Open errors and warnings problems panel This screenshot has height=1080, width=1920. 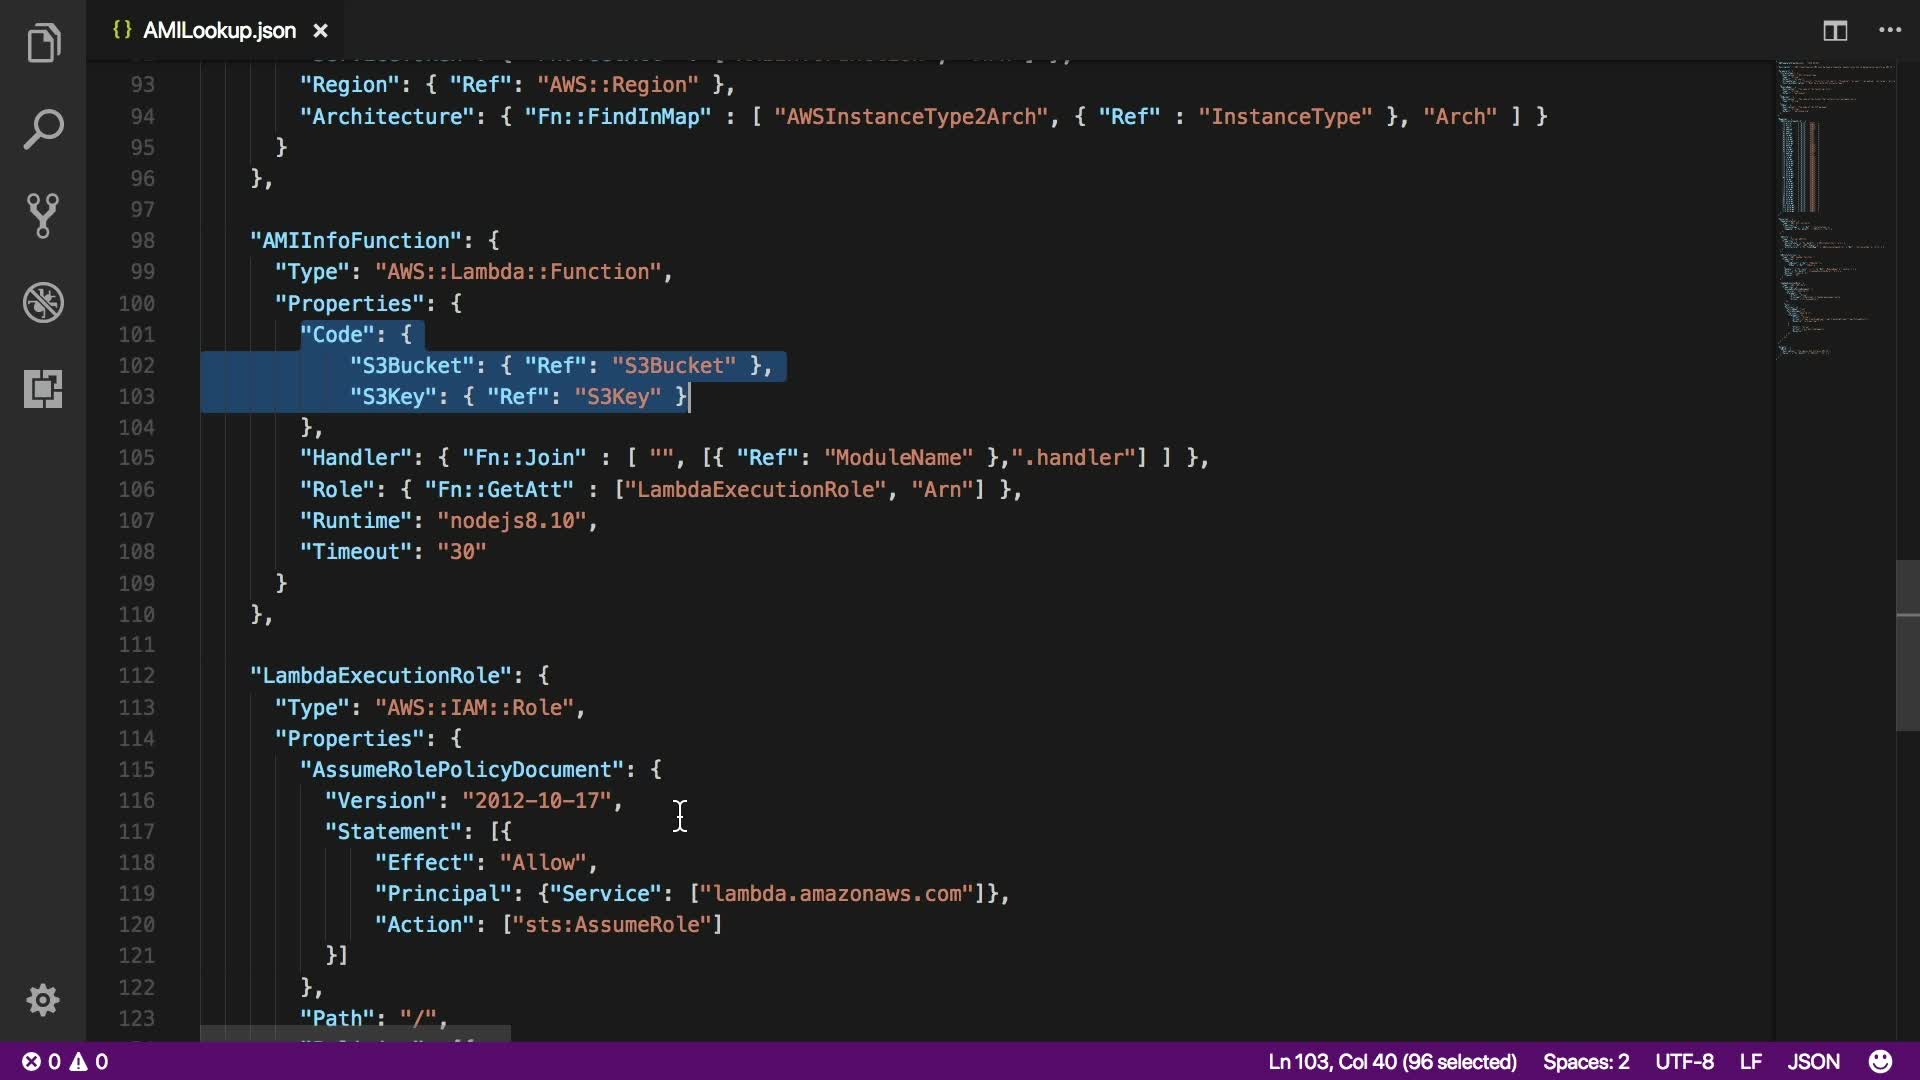click(66, 1061)
